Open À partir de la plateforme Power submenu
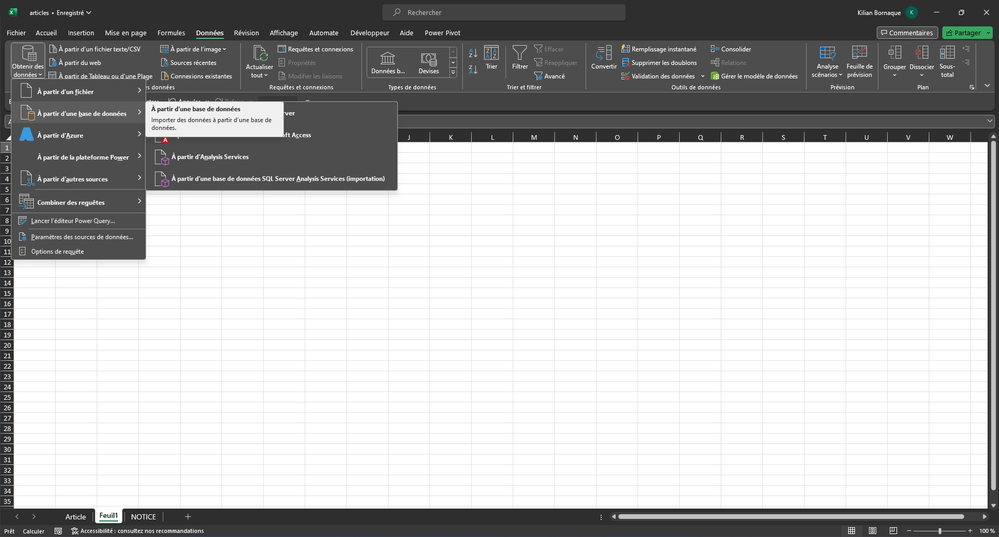Screen dimensions: 999x537 (x=80, y=157)
